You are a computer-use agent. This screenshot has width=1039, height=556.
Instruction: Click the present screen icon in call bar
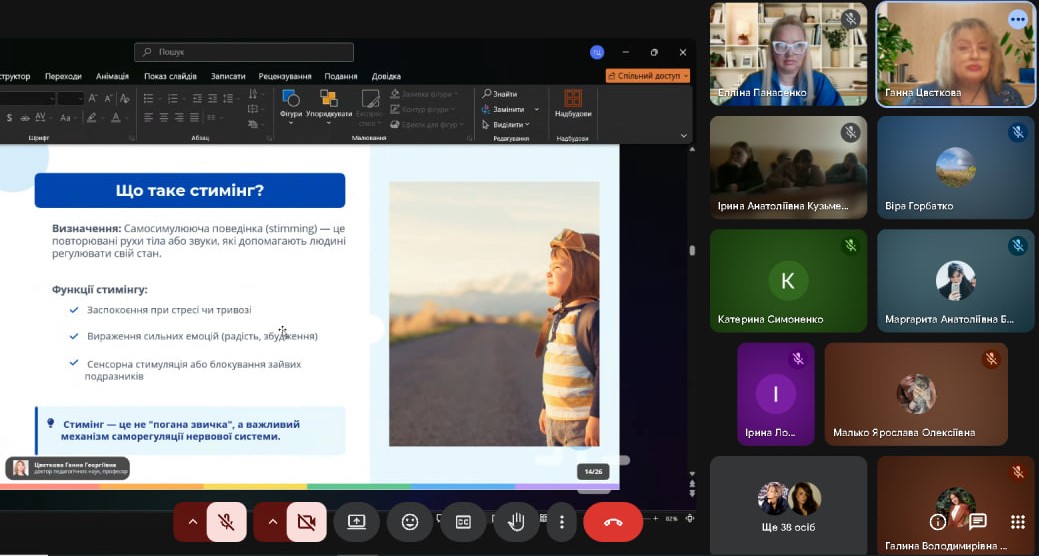pyautogui.click(x=357, y=522)
